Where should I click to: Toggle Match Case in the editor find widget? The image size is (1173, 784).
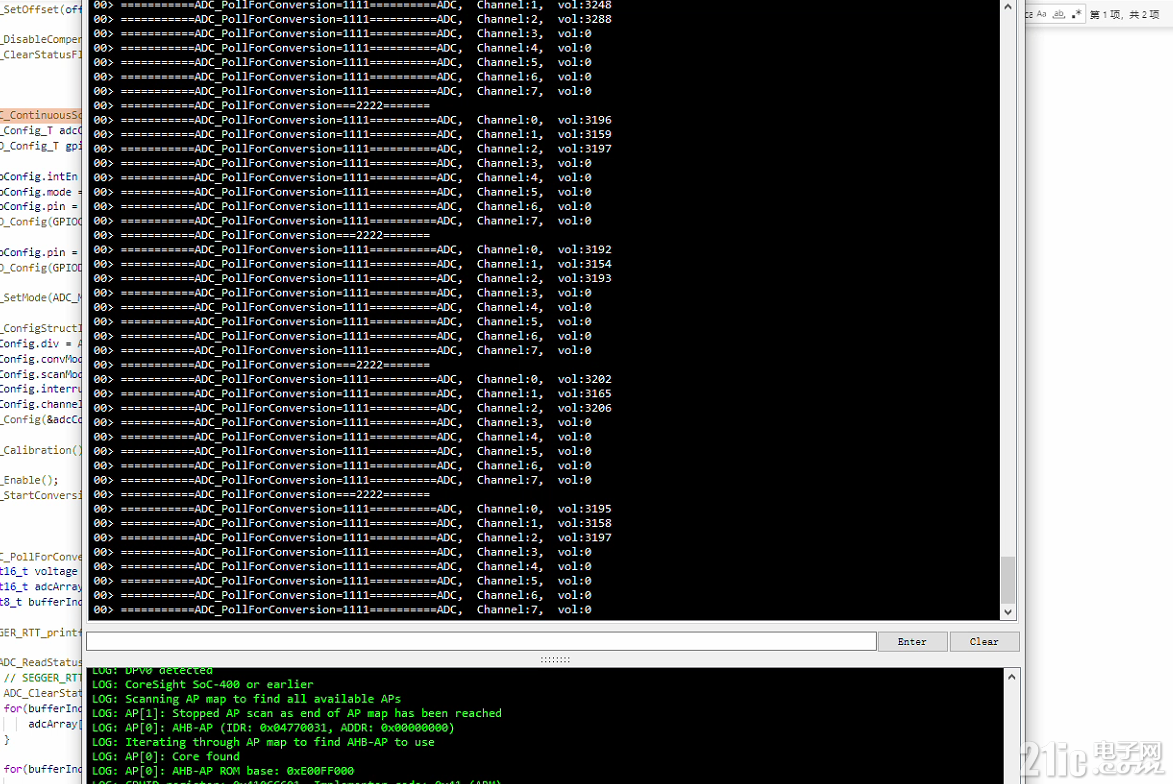[1041, 14]
